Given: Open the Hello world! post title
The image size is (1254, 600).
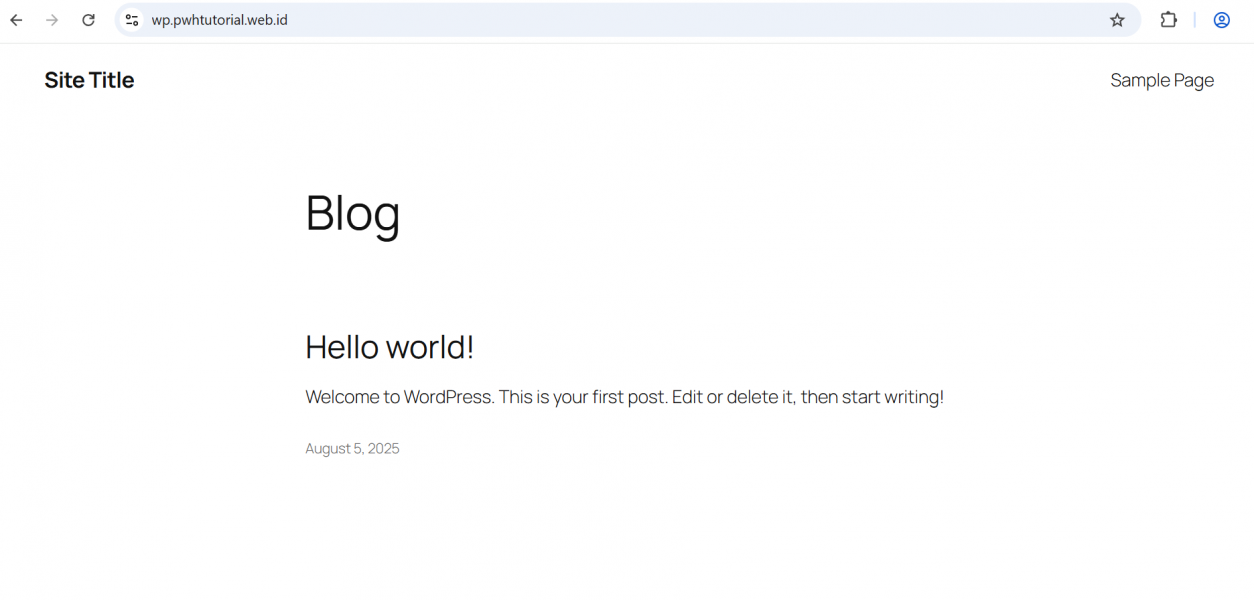Looking at the screenshot, I should point(389,347).
